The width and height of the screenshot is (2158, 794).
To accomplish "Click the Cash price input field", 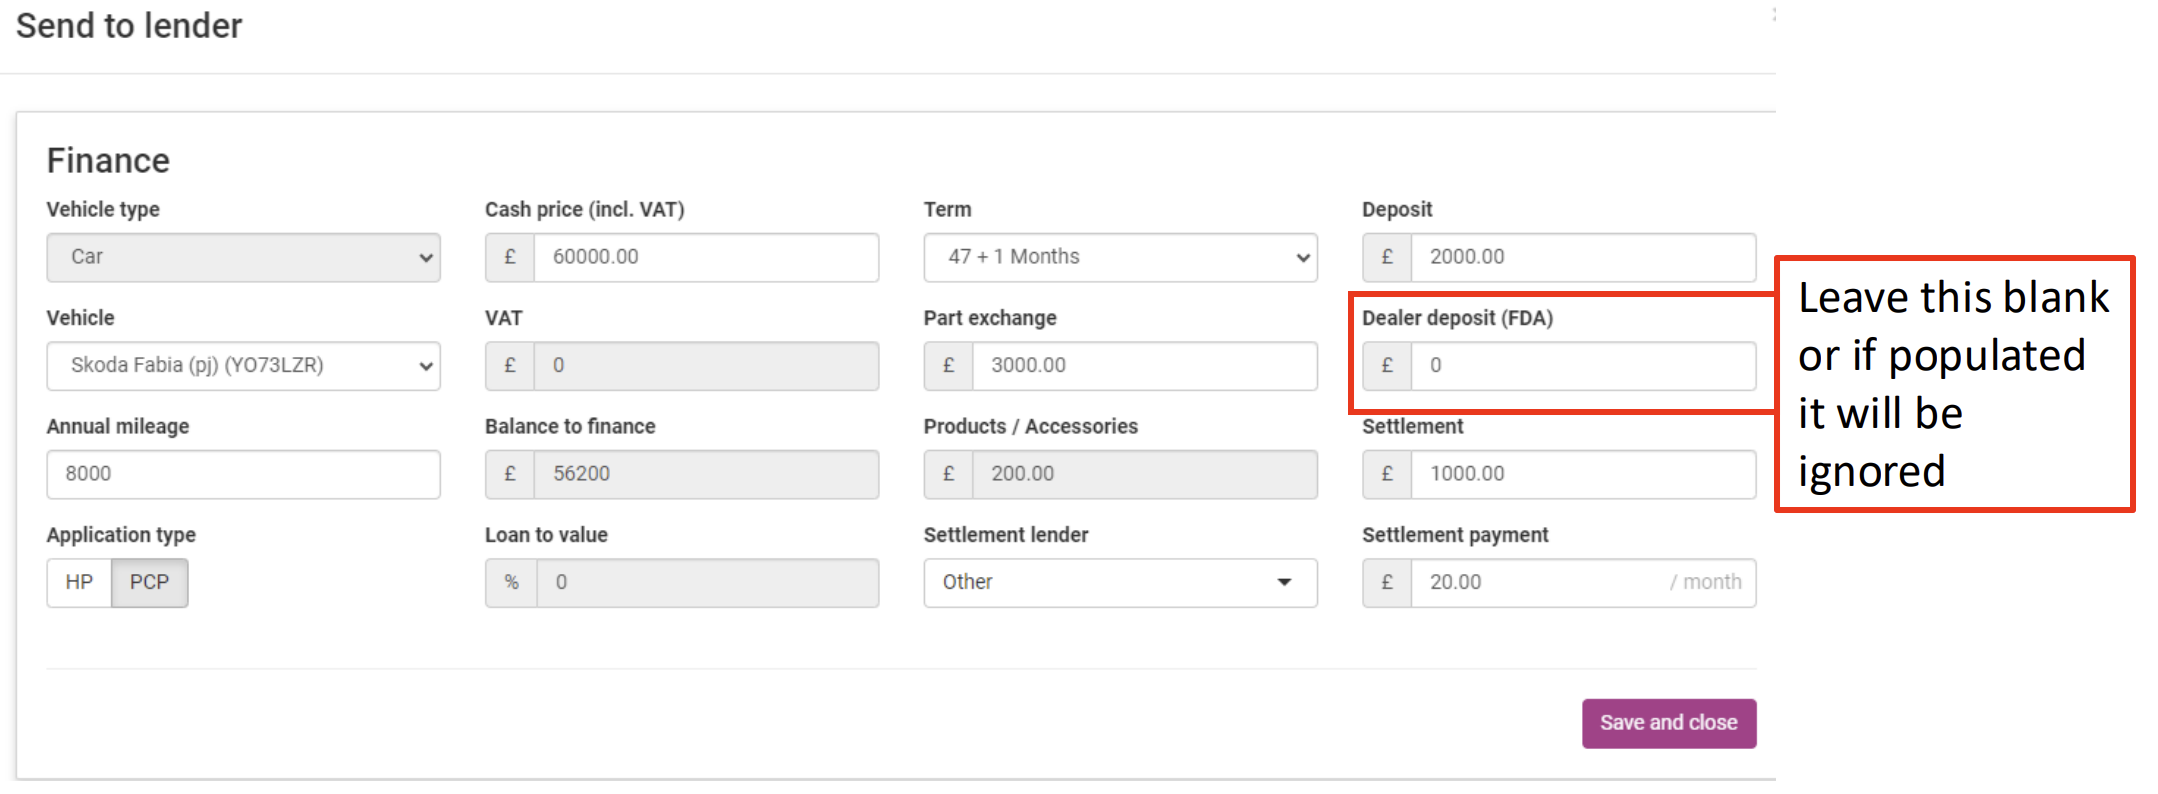I will [x=705, y=257].
